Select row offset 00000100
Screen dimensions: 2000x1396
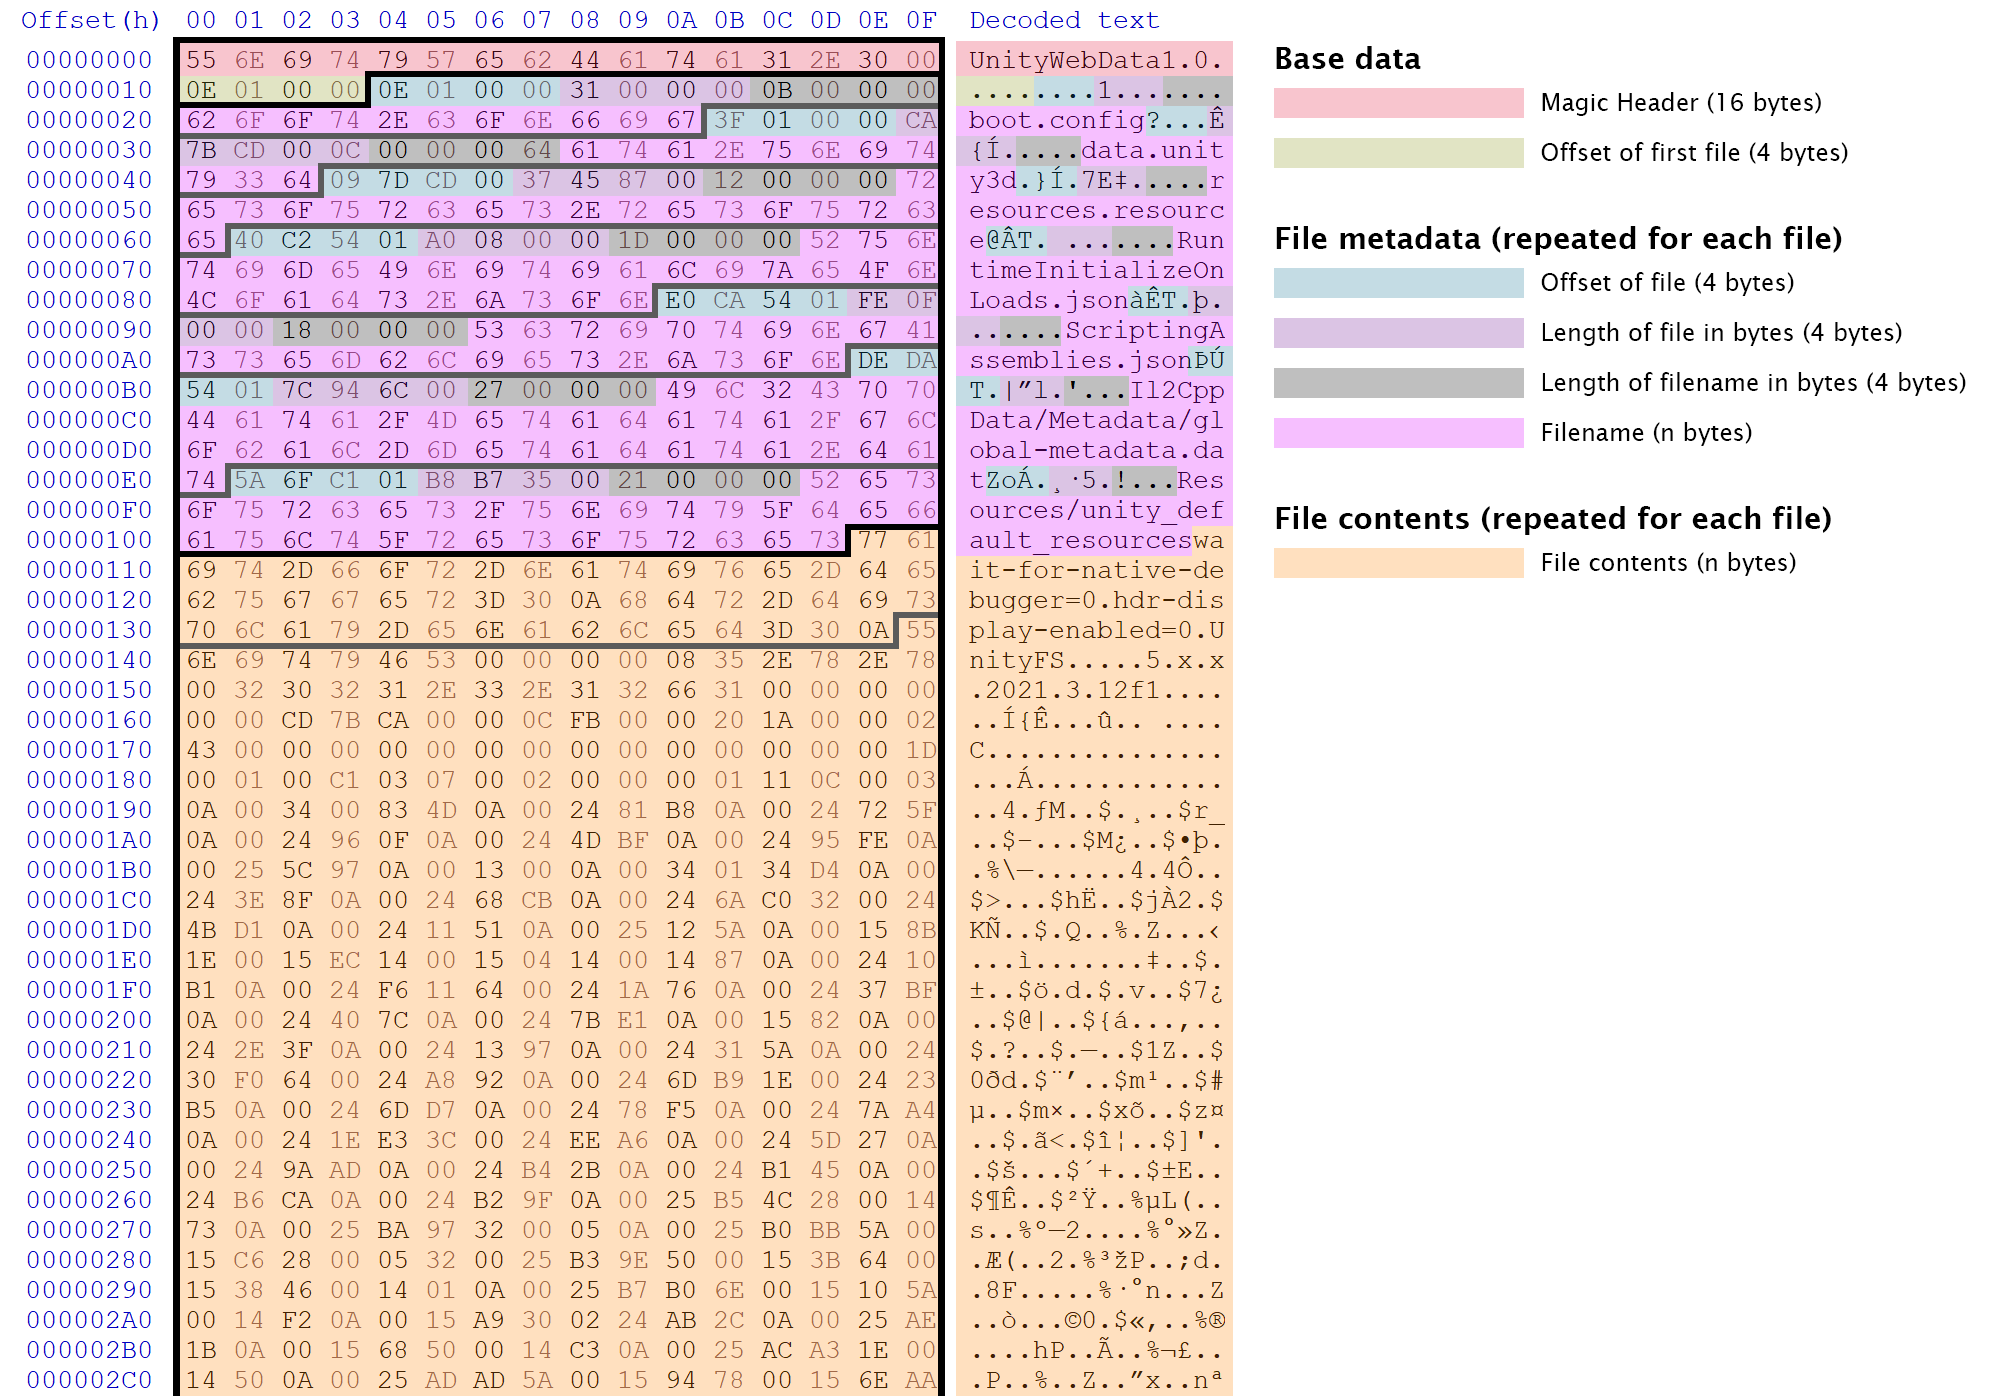tap(90, 540)
